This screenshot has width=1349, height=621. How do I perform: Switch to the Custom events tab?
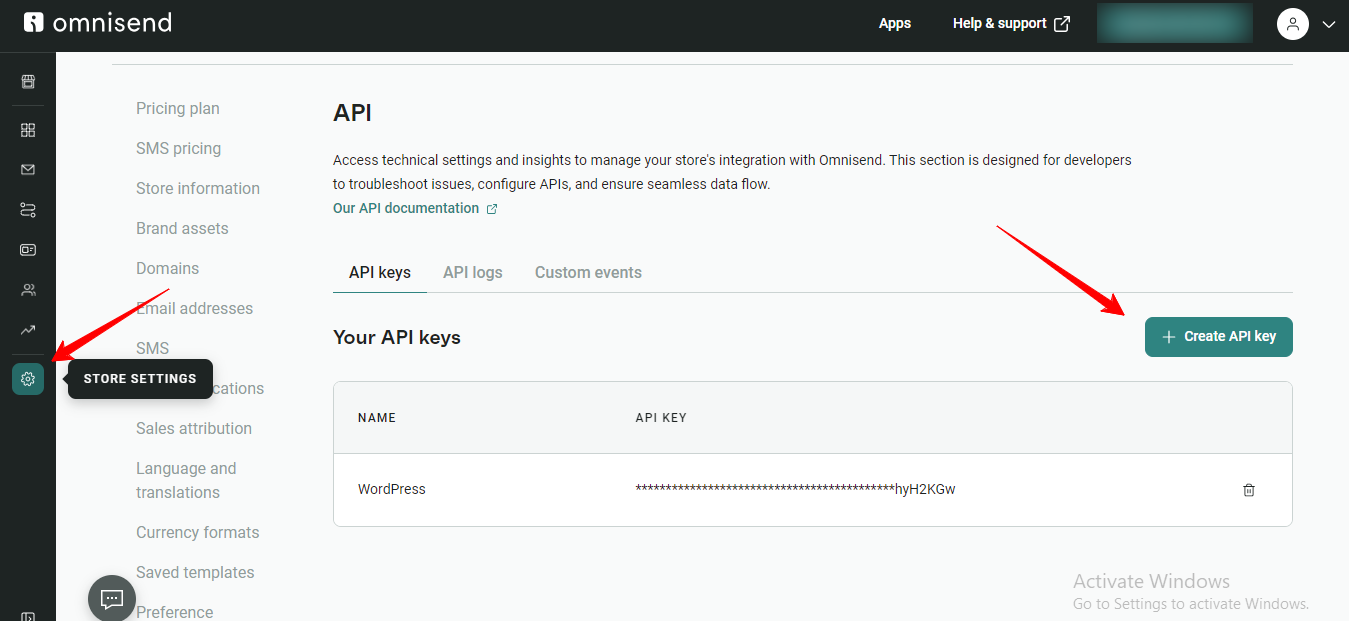588,272
